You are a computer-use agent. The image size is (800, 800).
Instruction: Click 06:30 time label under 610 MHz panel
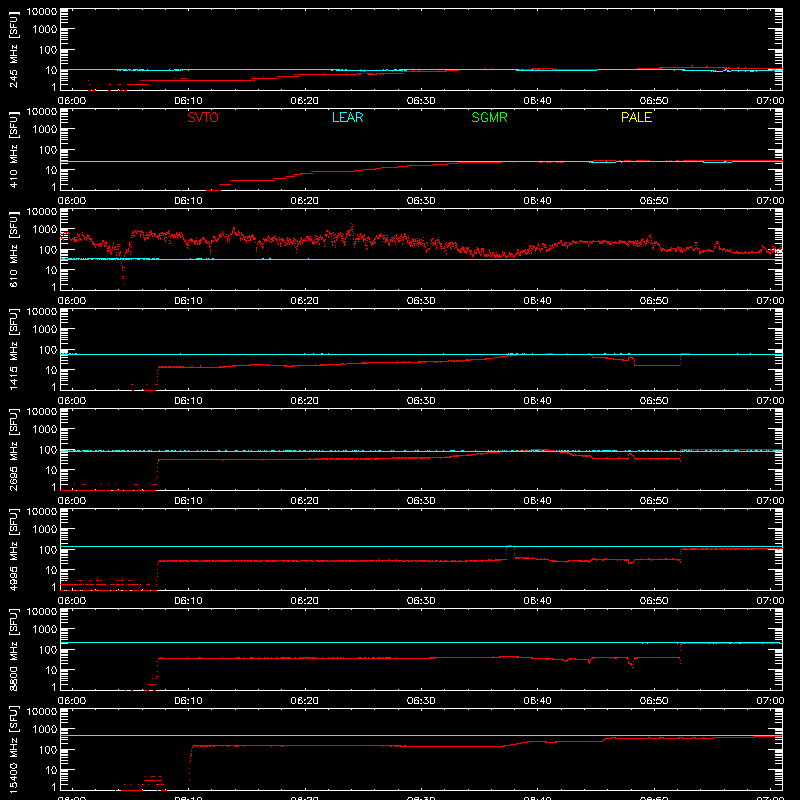click(421, 301)
